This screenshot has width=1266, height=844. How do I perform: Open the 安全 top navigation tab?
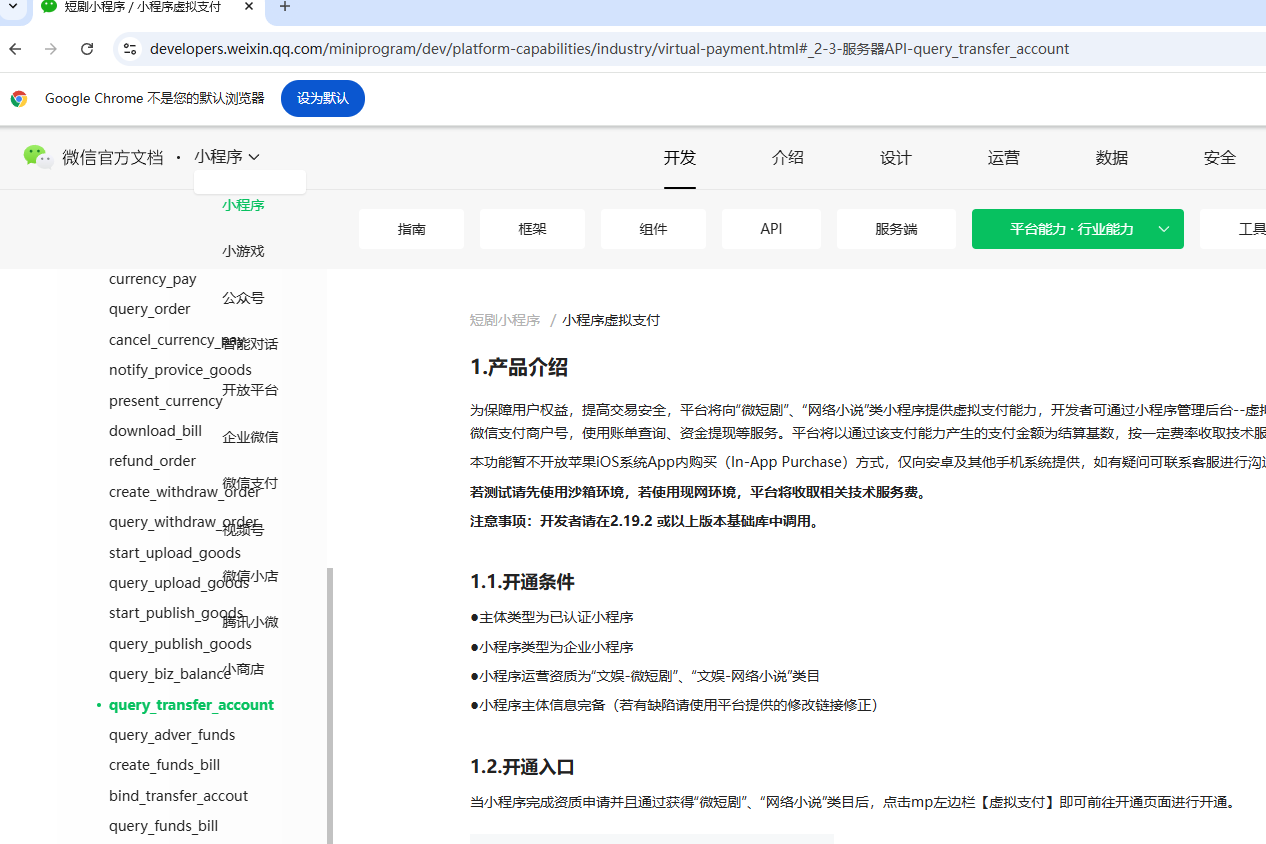1220,157
